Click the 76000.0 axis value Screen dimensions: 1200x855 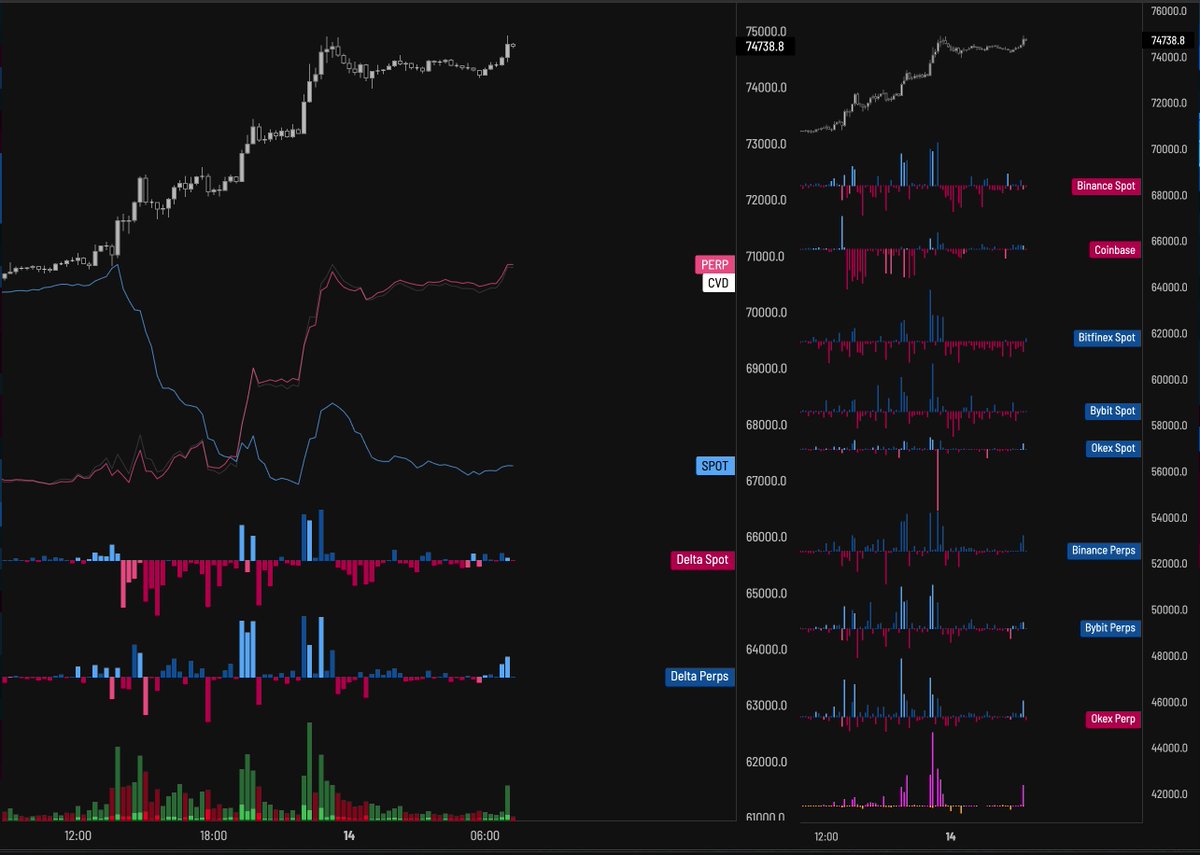[1171, 12]
